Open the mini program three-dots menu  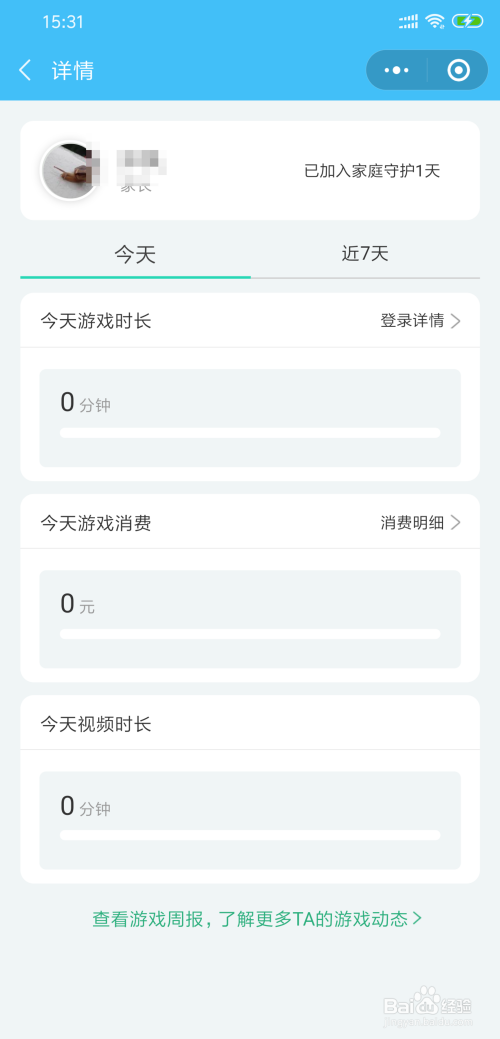point(397,70)
